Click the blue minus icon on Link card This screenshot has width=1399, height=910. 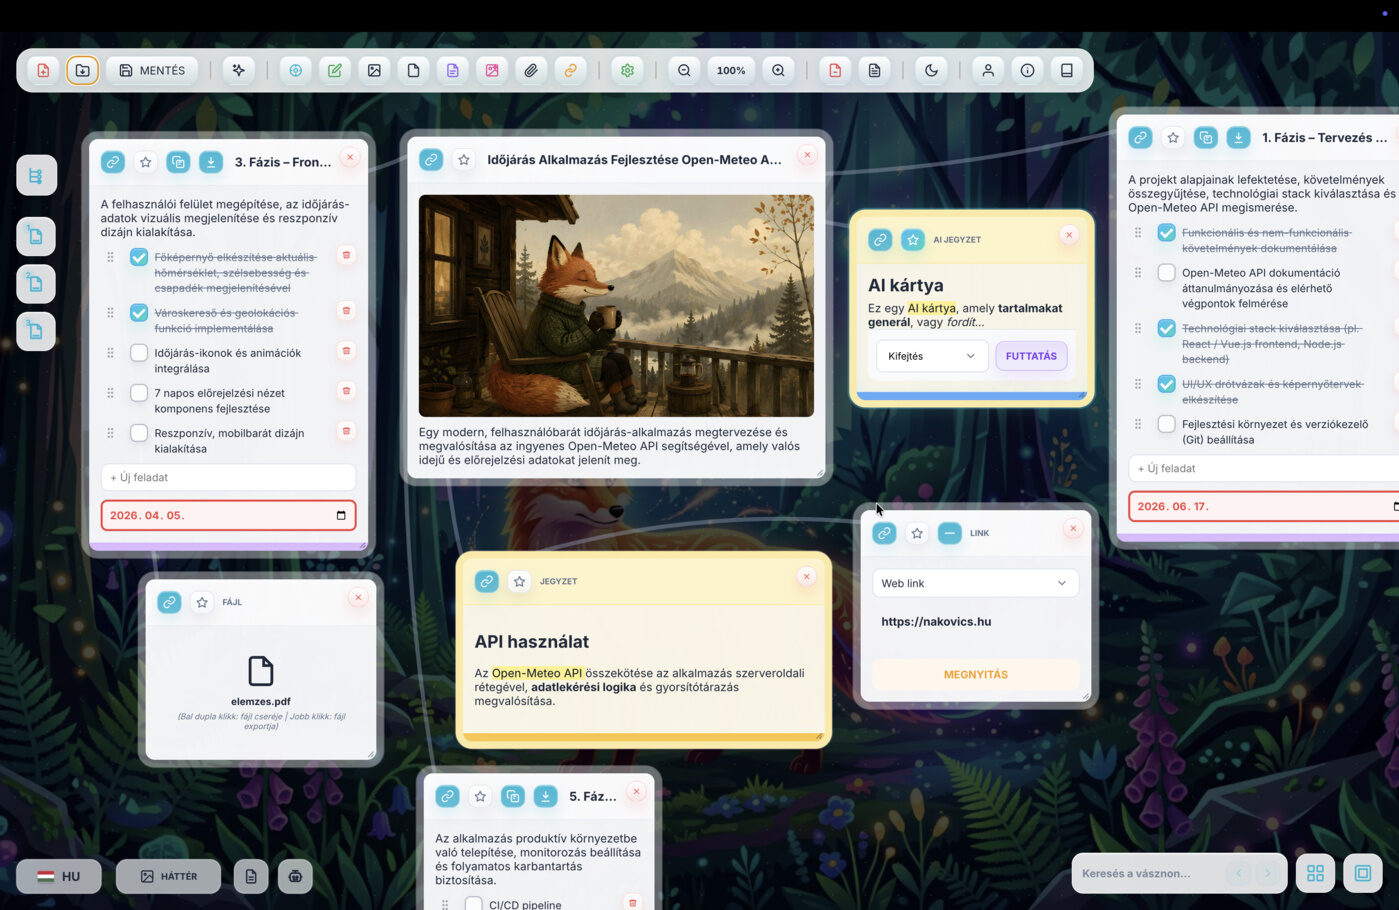tap(950, 533)
